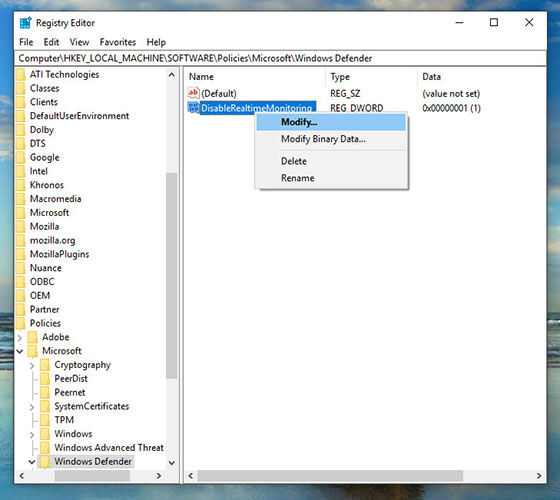Screen dimensions: 560x500
Task: Expand the Adobe key under Policies
Action: pos(20,338)
